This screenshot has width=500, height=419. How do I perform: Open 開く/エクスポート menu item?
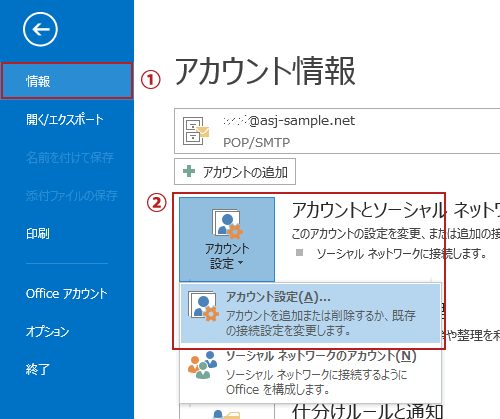click(65, 119)
